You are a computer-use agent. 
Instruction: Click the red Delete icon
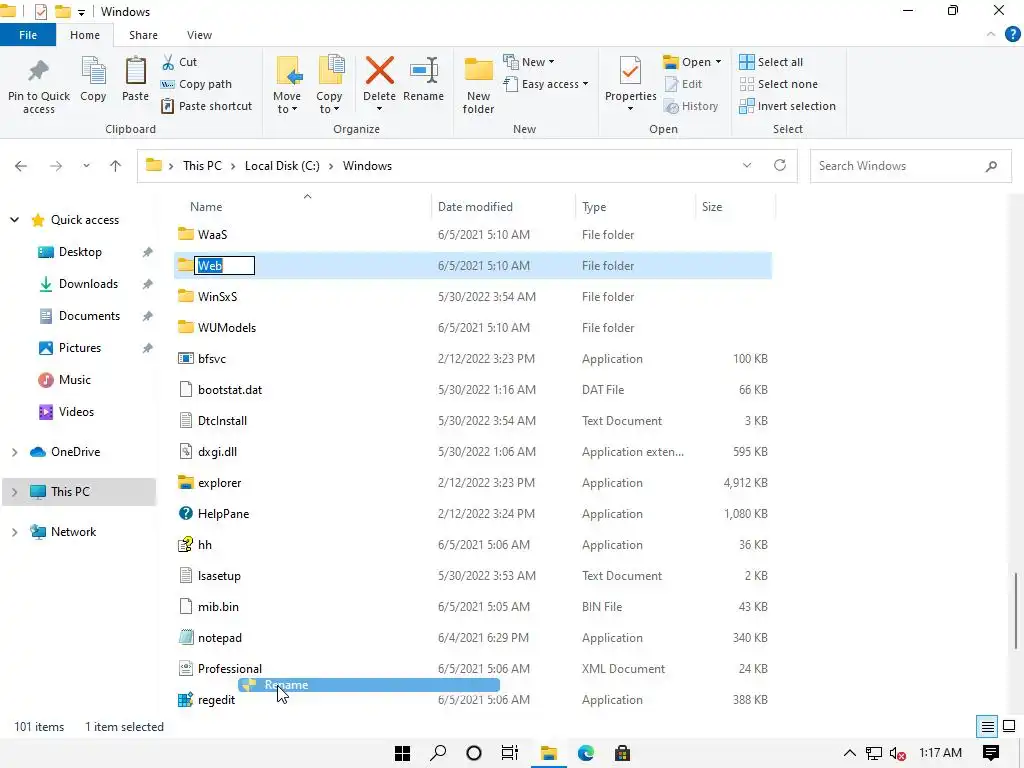point(379,71)
